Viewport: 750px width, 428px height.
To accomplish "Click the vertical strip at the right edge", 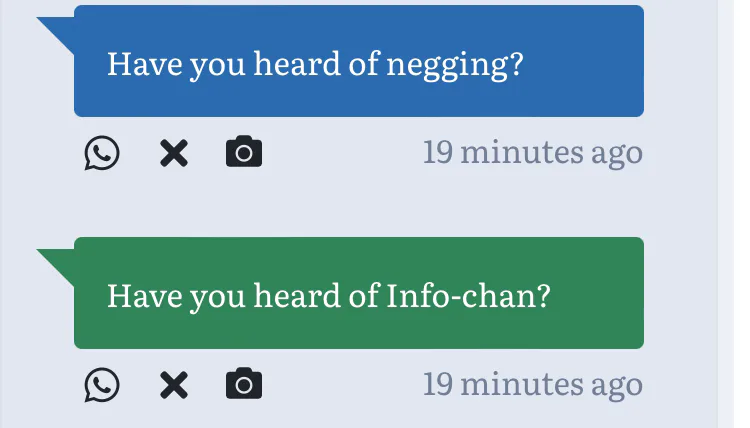I will click(x=726, y=214).
